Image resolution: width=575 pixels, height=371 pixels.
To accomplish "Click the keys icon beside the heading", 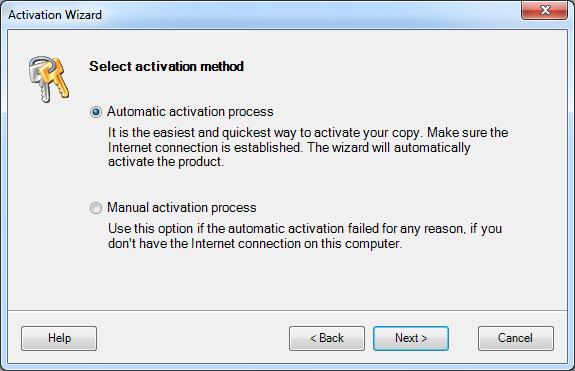I will point(49,79).
